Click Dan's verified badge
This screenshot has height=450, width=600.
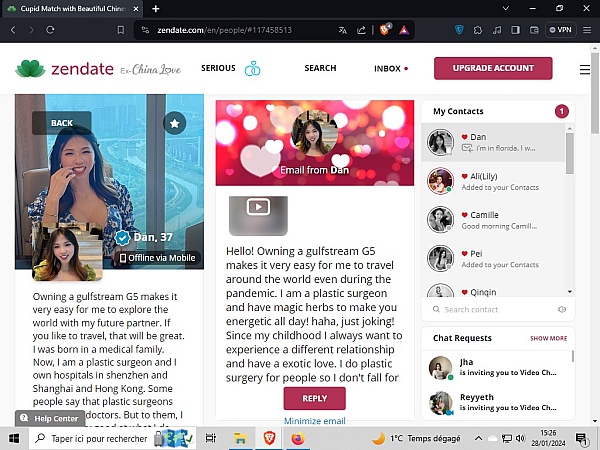(122, 238)
